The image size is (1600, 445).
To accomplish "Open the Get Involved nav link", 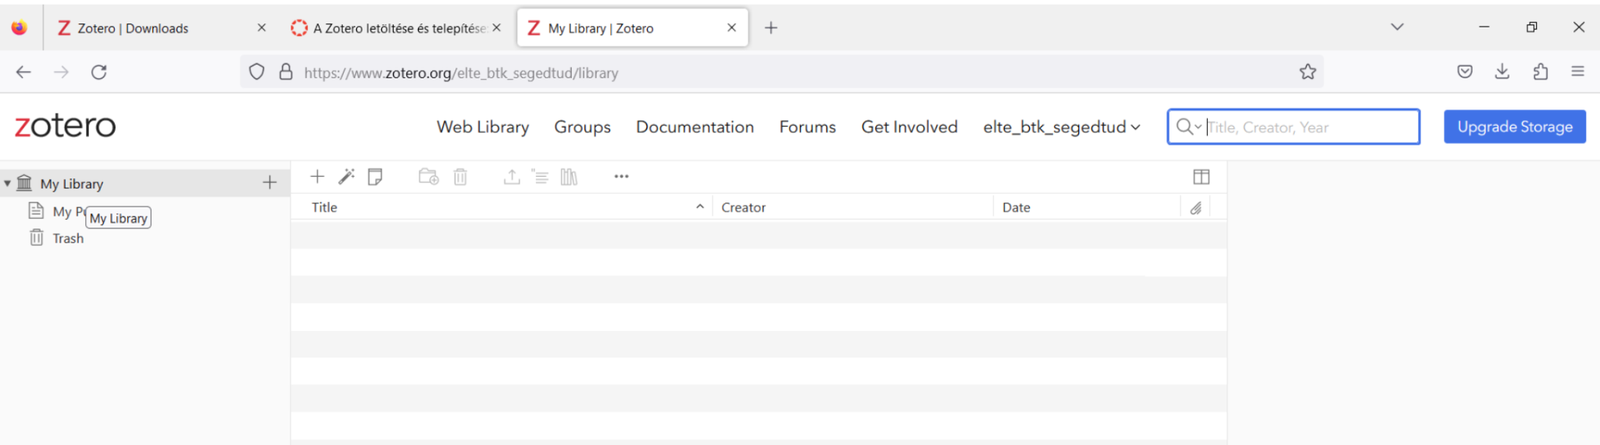I will tap(909, 127).
